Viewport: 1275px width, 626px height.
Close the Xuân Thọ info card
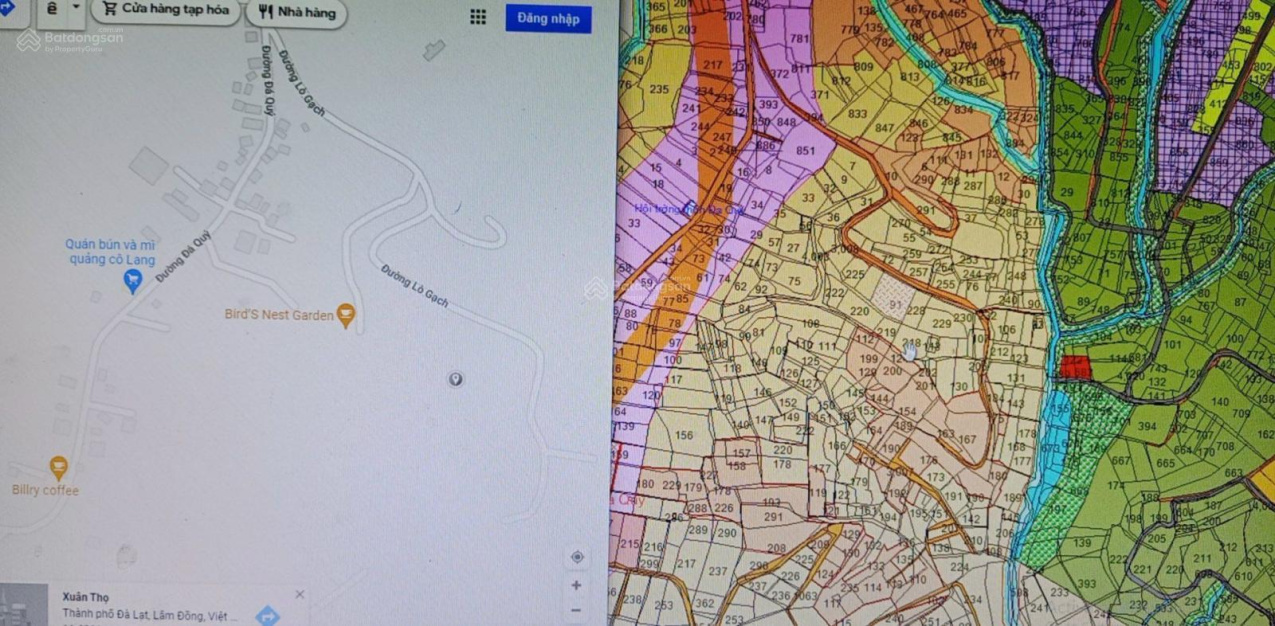coord(299,595)
